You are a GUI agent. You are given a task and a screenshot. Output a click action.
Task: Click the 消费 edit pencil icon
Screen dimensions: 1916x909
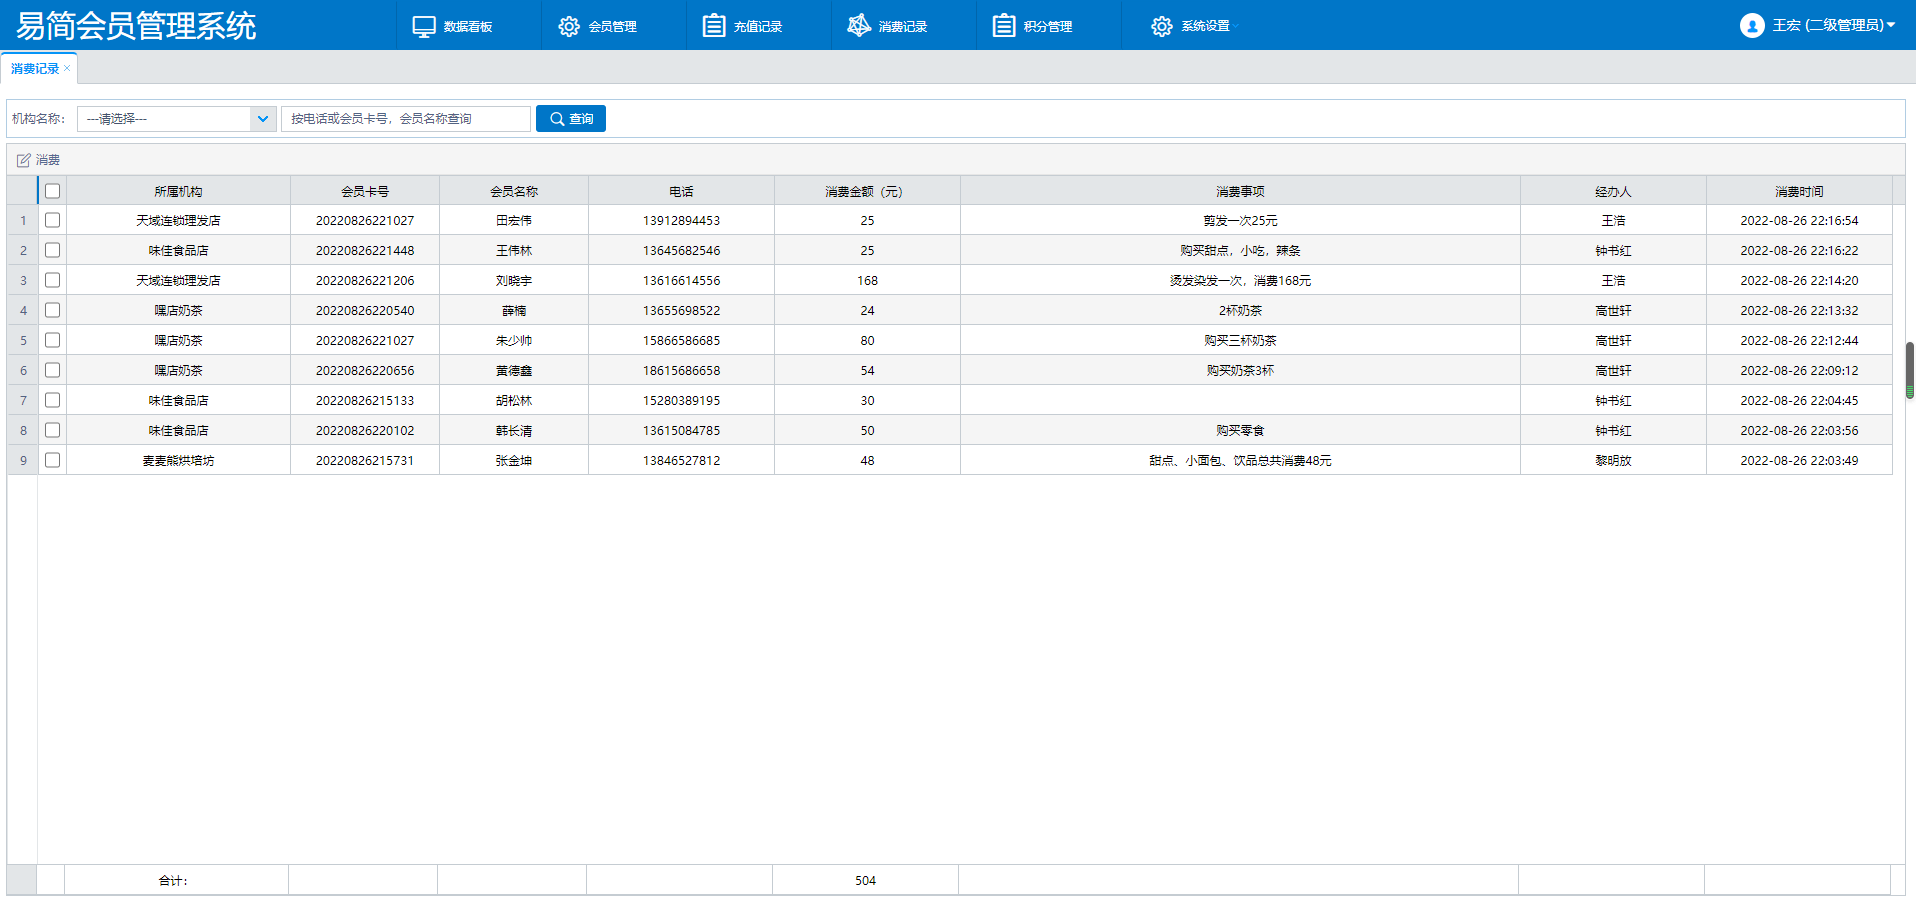[24, 160]
